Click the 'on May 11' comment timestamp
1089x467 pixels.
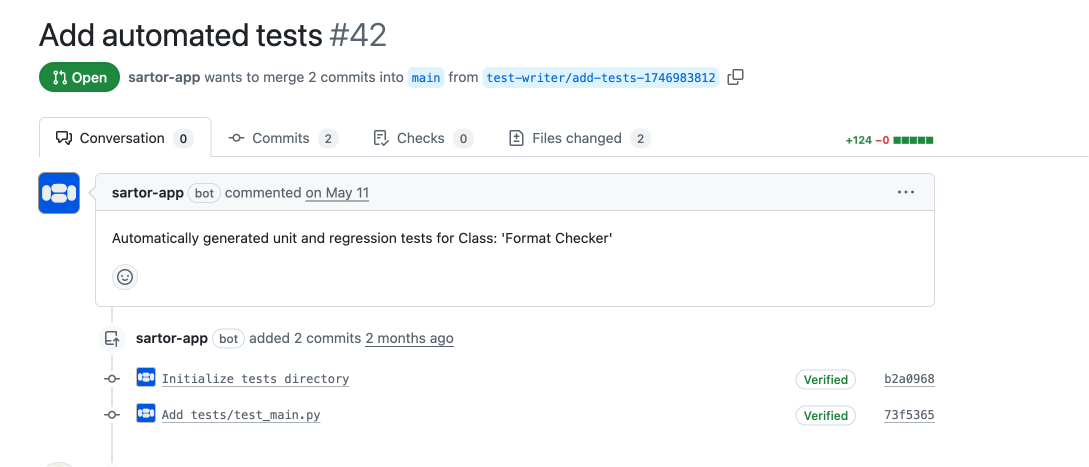coord(337,193)
